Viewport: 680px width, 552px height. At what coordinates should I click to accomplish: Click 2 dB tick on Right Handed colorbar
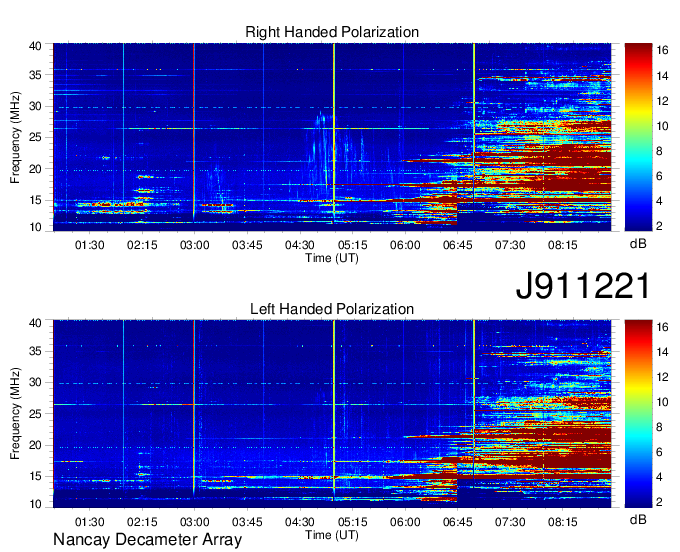659,226
